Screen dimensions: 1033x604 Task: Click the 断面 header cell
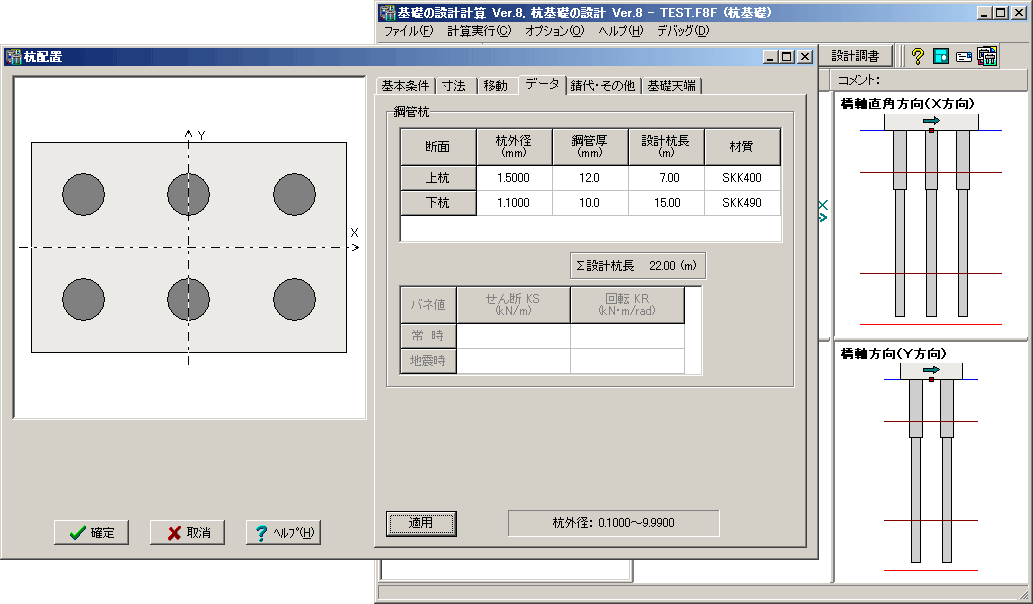click(x=438, y=146)
